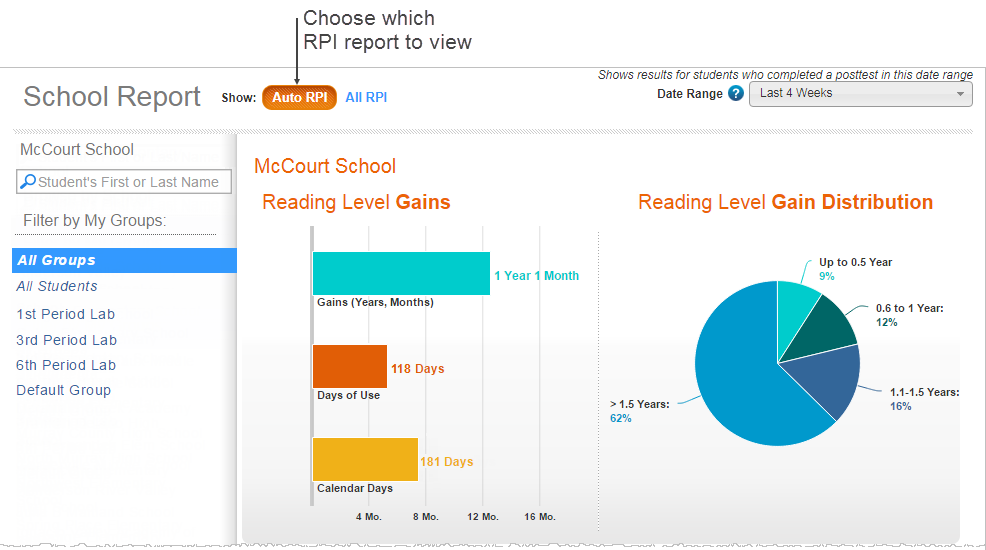This screenshot has width=986, height=550.
Task: Switch to the All RPI report
Action: pos(366,97)
